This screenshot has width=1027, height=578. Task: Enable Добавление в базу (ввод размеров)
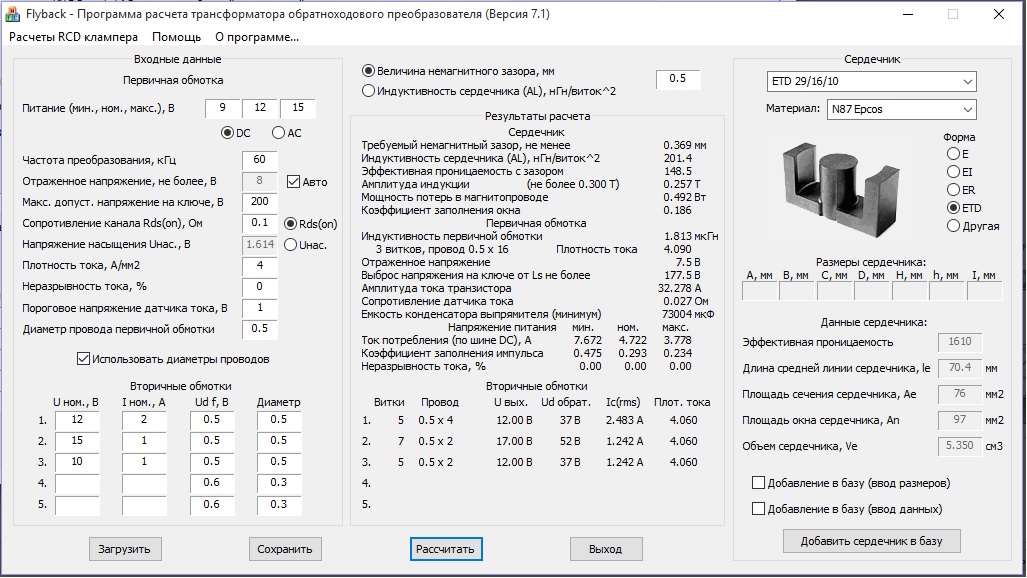tap(758, 483)
